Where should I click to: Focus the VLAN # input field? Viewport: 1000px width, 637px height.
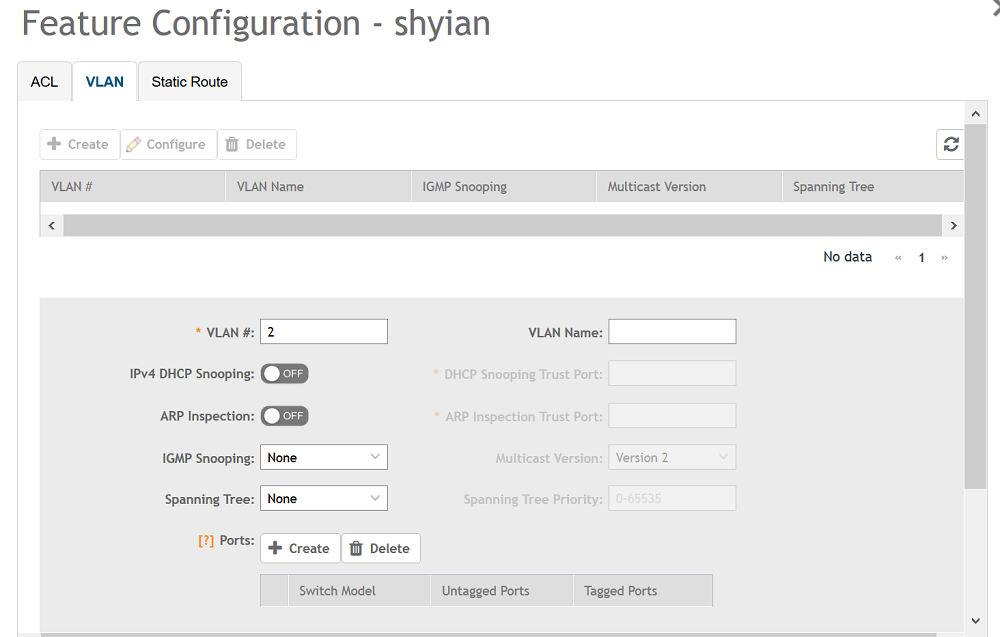[x=323, y=332]
